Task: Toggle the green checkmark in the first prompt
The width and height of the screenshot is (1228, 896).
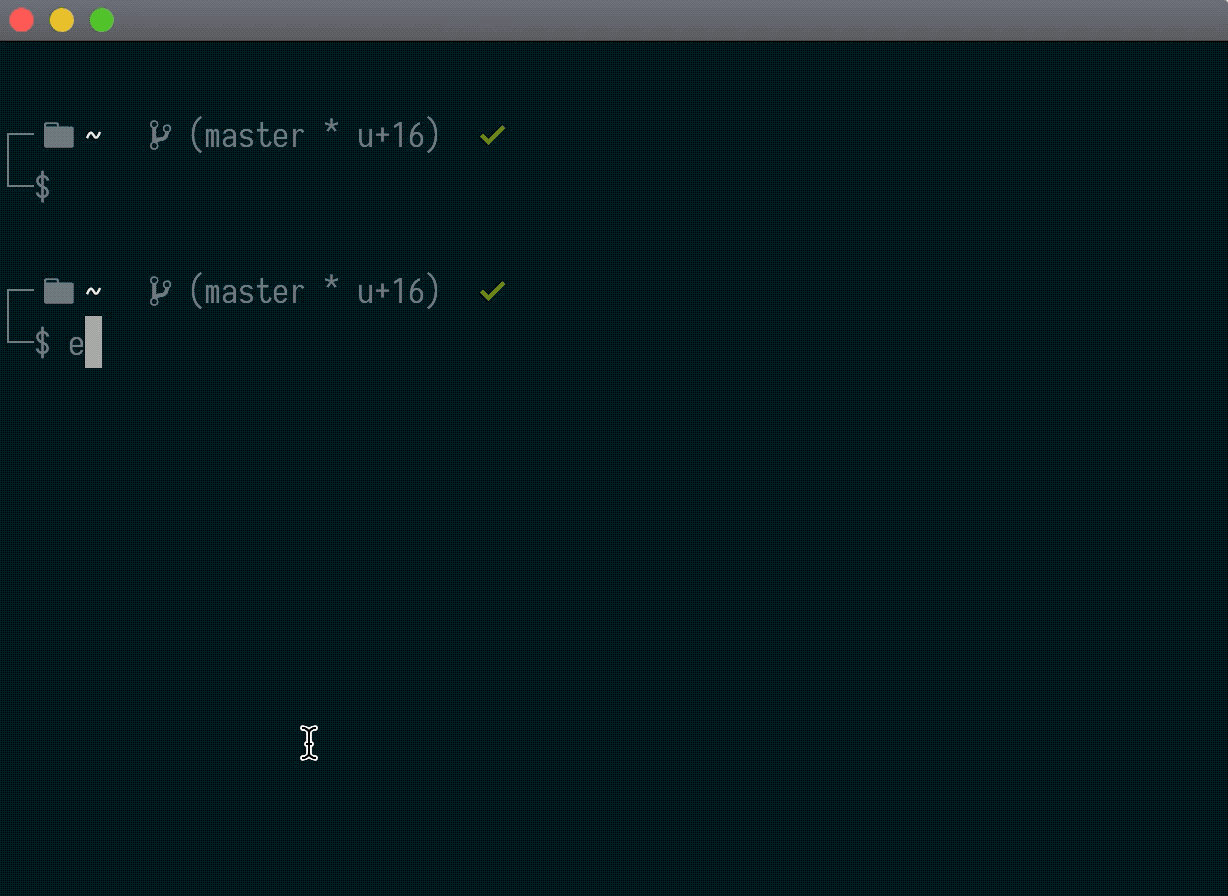Action: (491, 134)
